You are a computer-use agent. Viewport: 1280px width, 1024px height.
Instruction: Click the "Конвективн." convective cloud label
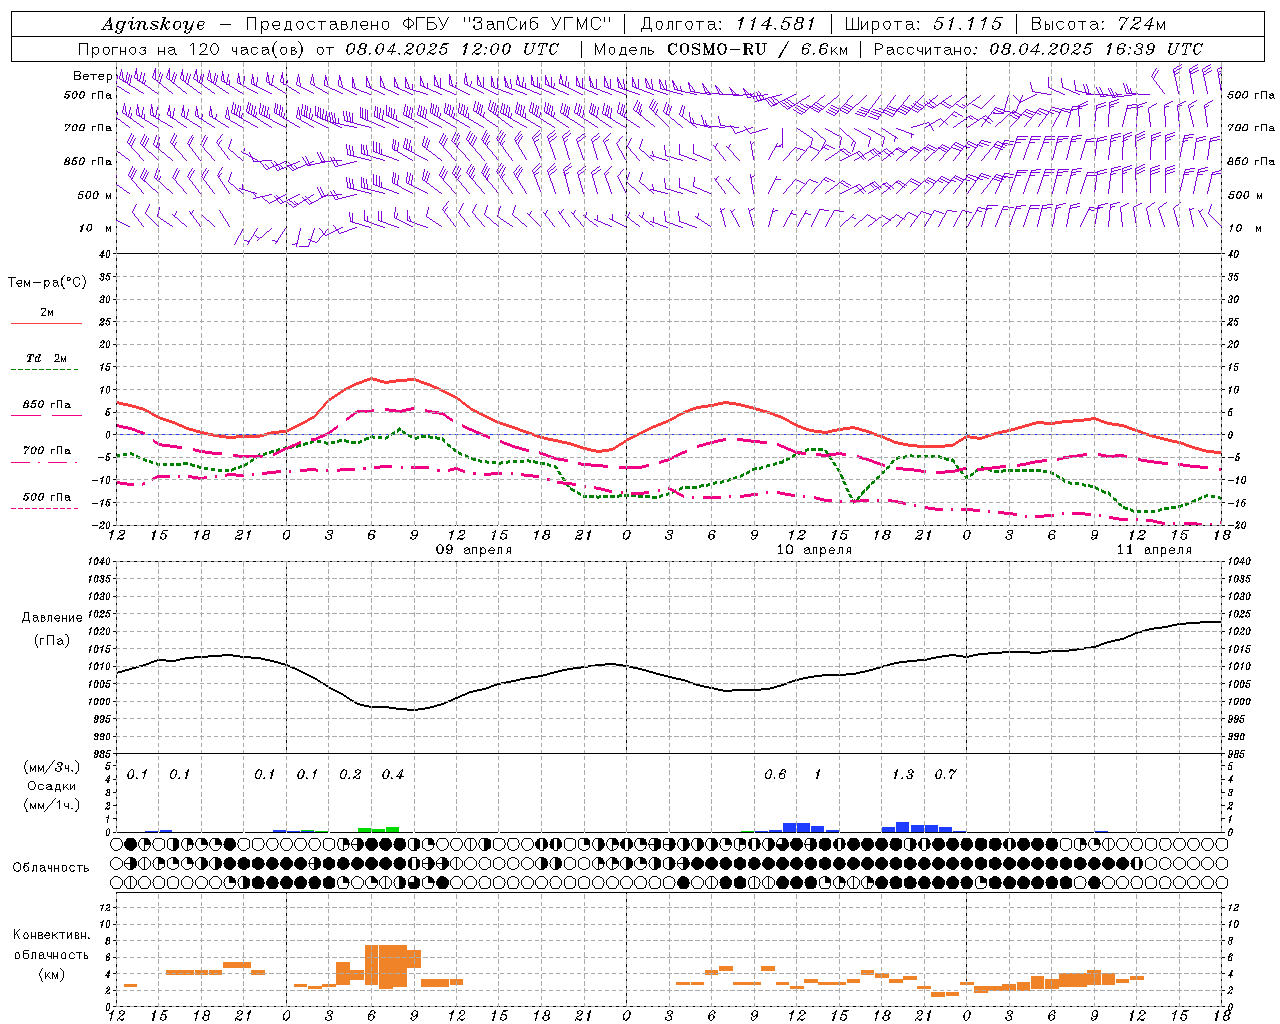pyautogui.click(x=51, y=935)
